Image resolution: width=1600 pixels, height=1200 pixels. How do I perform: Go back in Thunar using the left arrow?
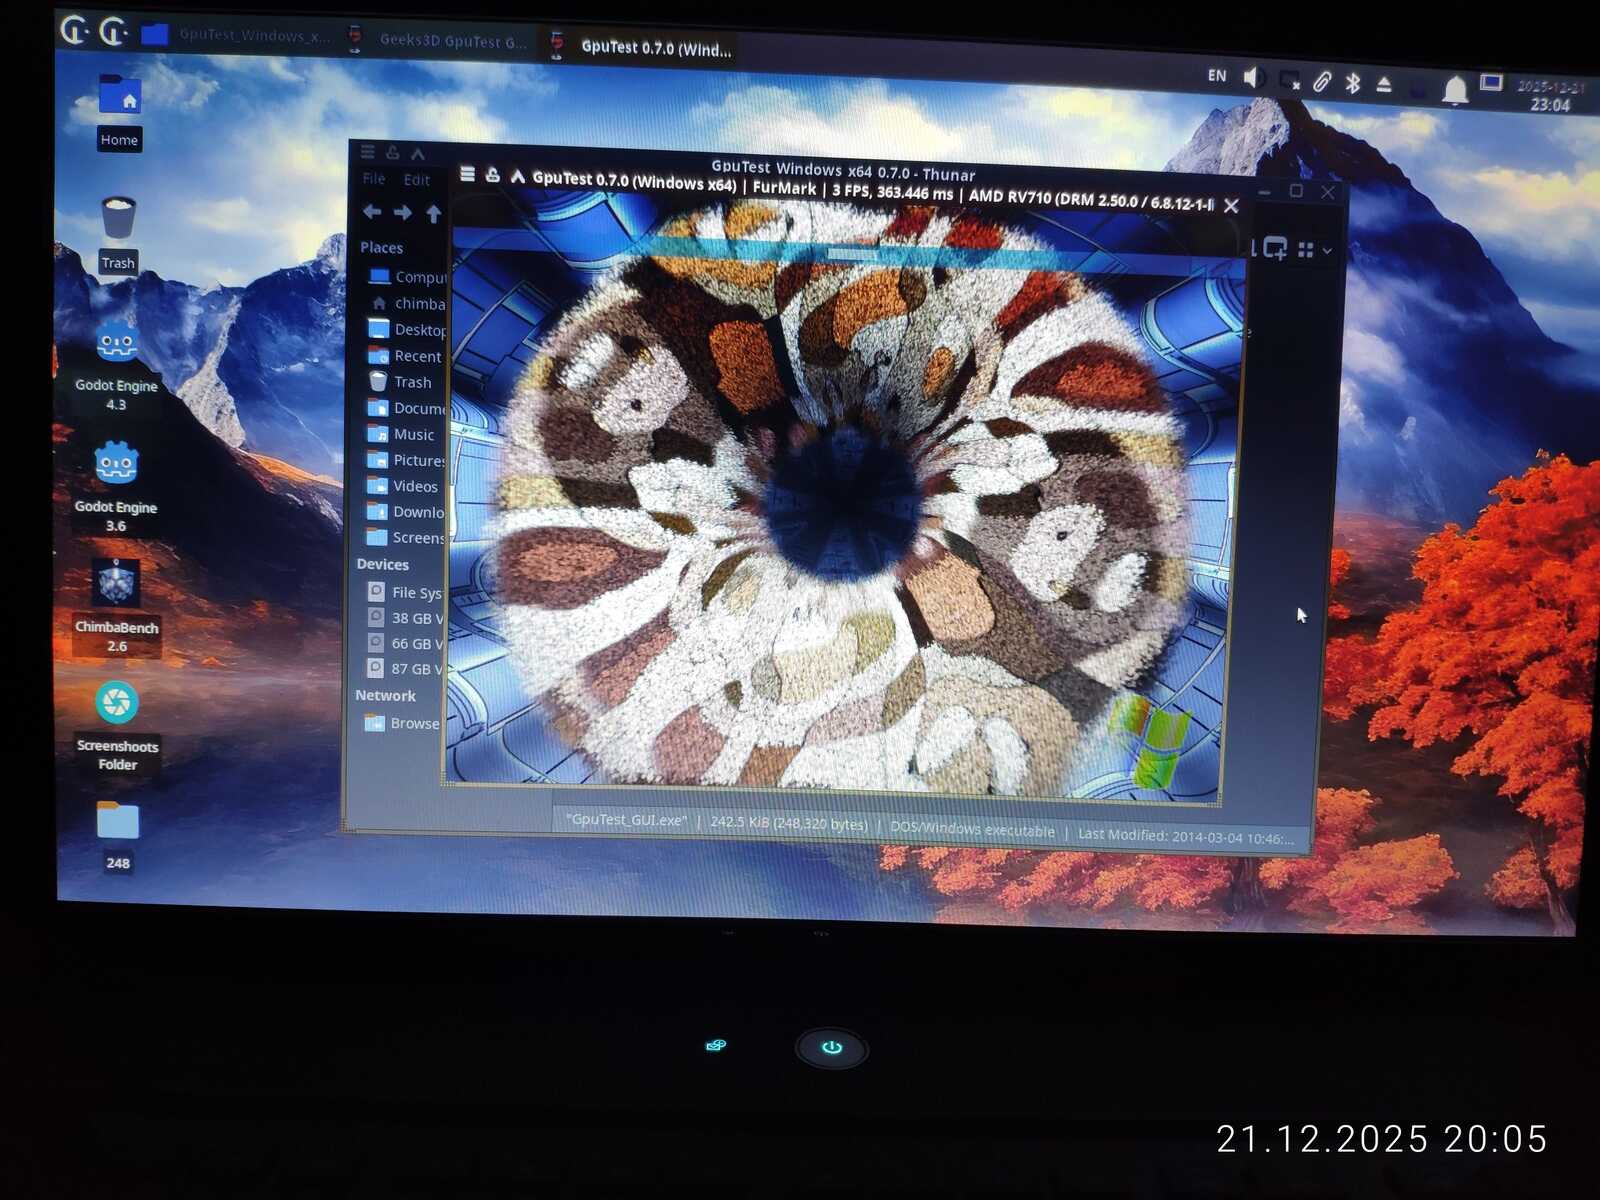pyautogui.click(x=372, y=212)
